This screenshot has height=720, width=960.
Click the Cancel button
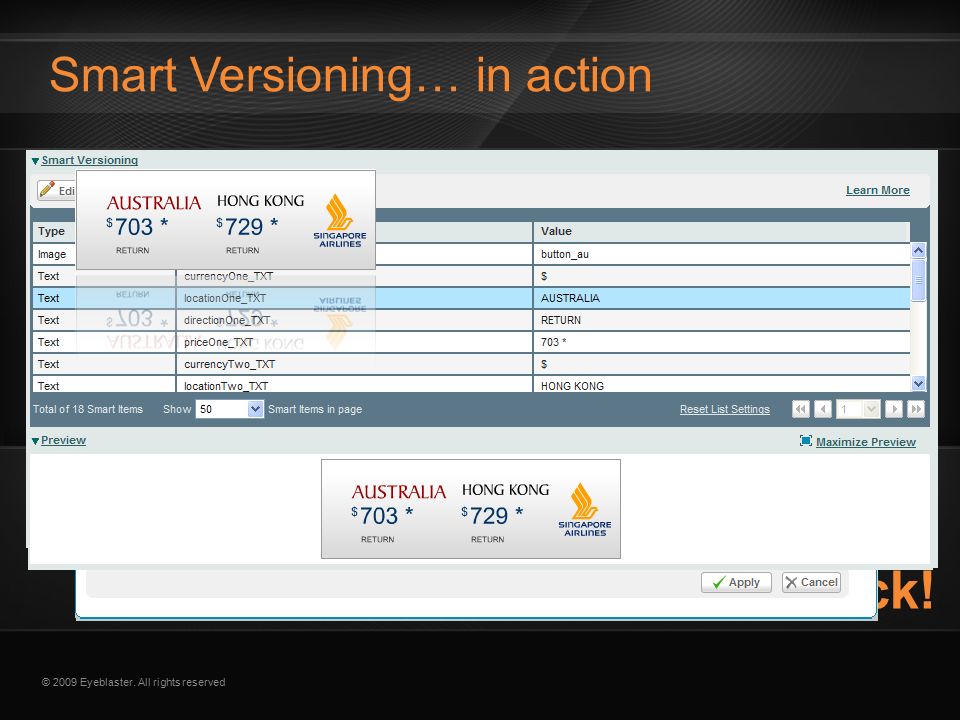(811, 582)
